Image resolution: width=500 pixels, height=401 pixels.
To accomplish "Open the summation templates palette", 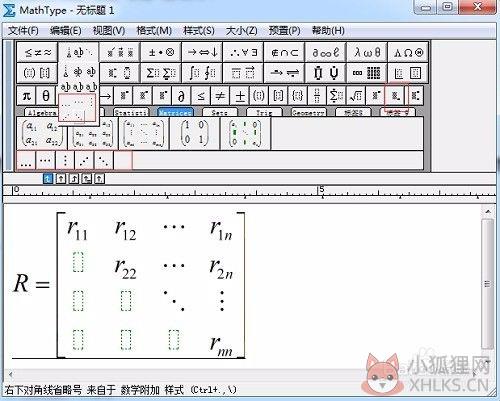I will tap(161, 73).
